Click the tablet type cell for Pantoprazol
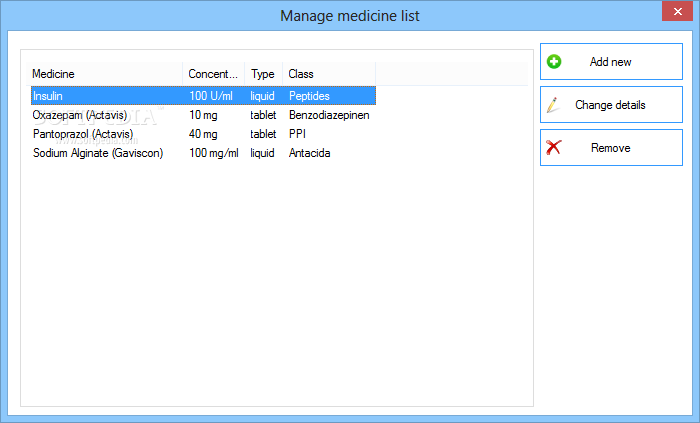700x423 pixels. (263, 134)
